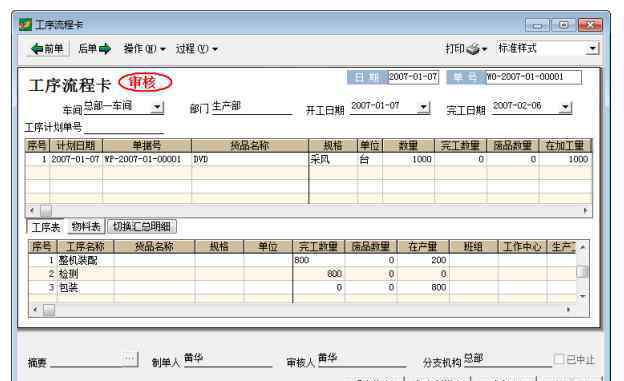Click the 工序流程卡 app icon in title bar

(x=25, y=24)
